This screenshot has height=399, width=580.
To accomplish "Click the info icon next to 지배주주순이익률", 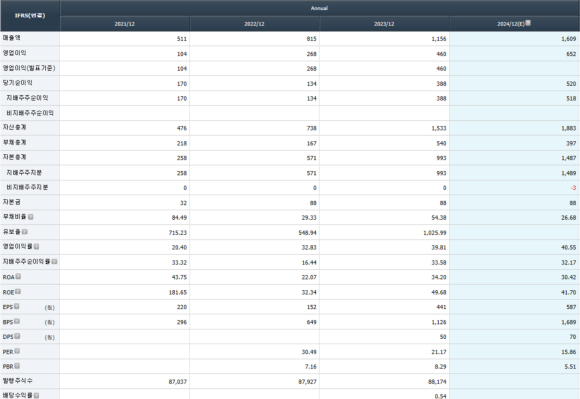I will 54,262.
